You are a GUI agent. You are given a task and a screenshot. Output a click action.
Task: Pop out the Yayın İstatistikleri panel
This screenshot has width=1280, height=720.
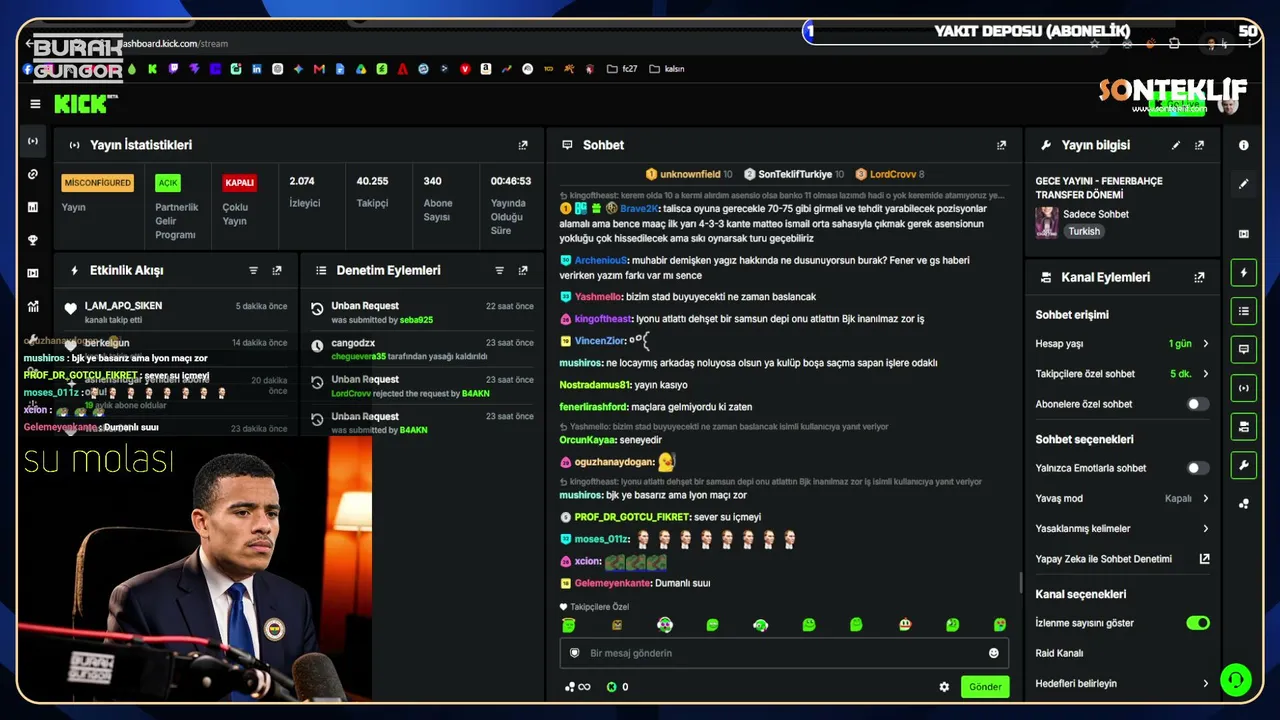click(x=523, y=145)
